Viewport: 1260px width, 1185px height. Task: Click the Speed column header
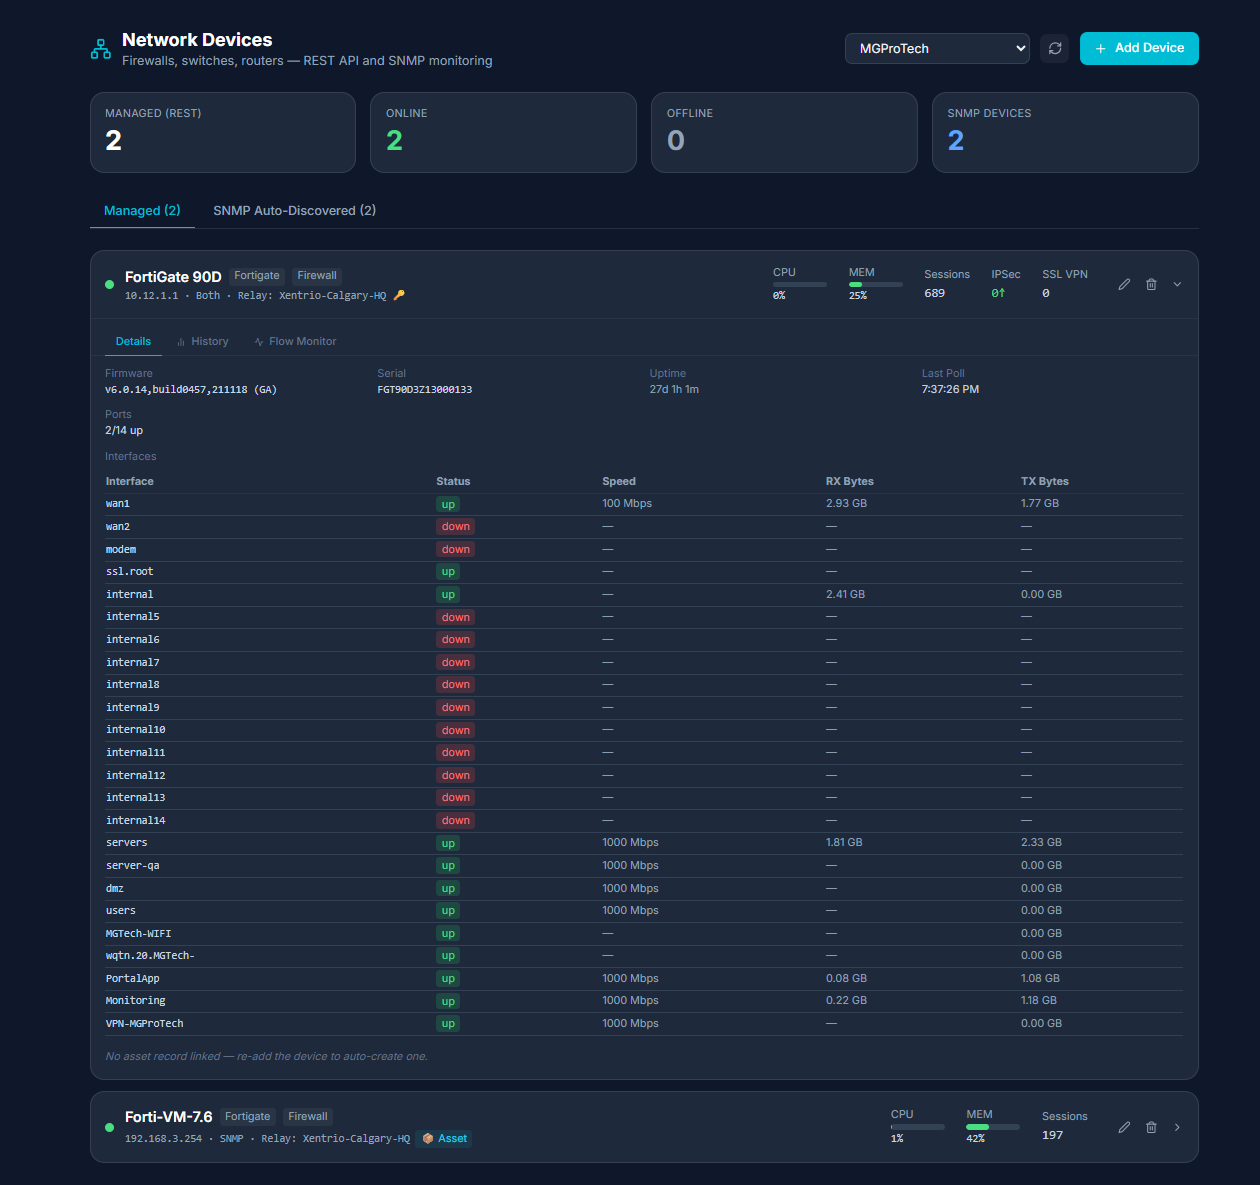(618, 482)
